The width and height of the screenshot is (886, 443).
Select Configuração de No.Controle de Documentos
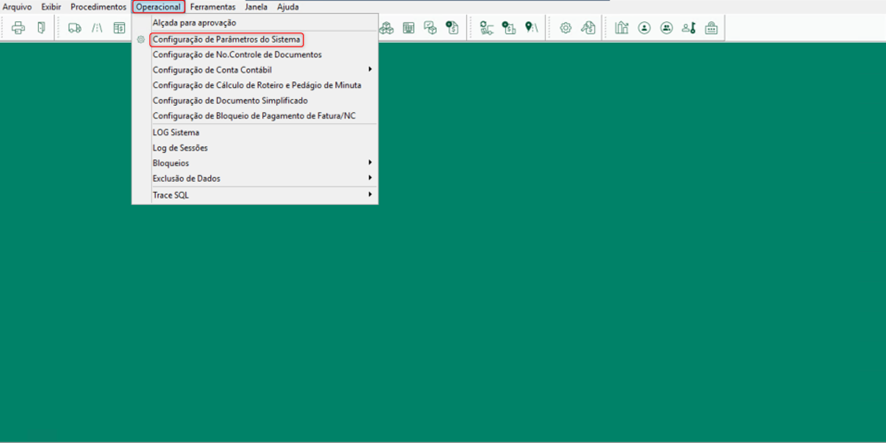255,55
